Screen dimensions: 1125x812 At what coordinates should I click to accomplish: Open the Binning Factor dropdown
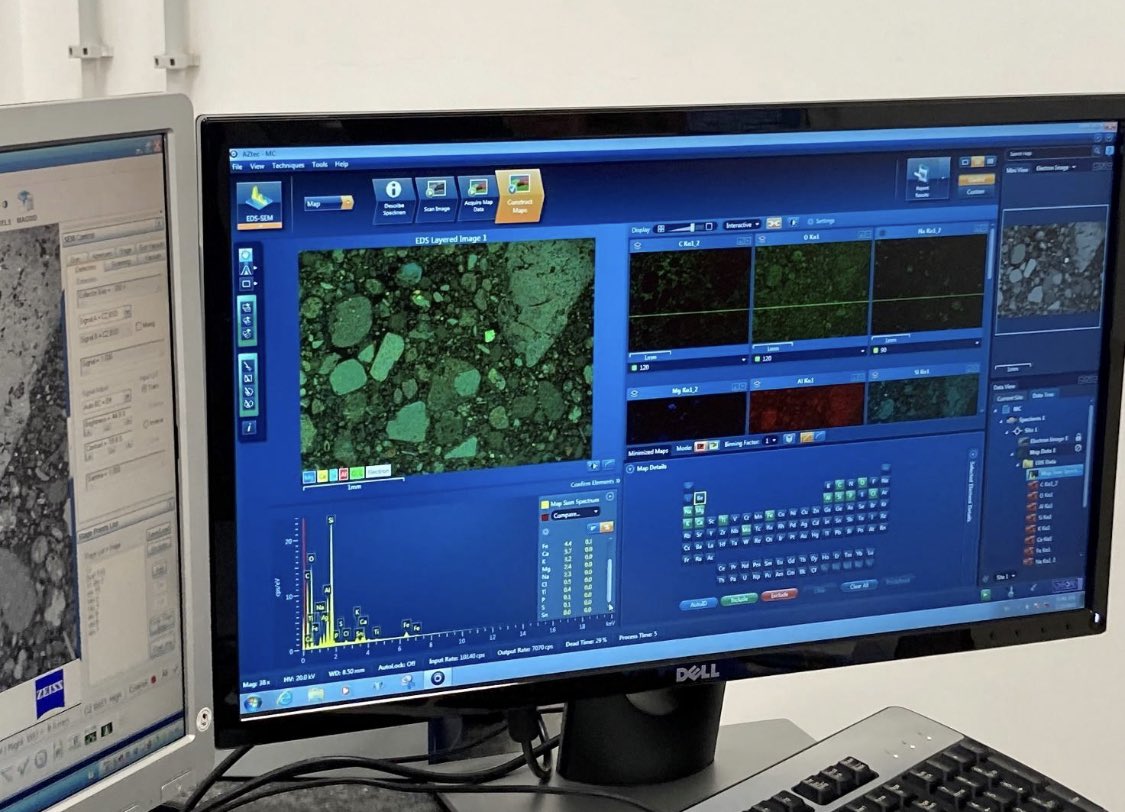tap(769, 440)
